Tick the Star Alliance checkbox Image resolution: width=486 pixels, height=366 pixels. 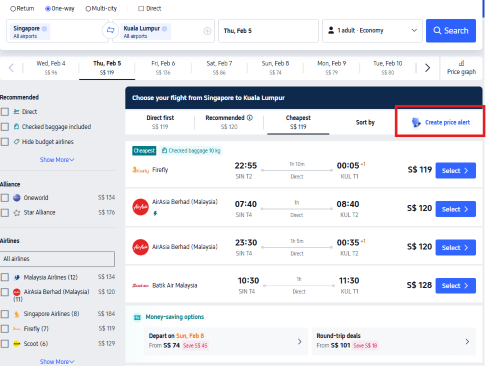5,213
